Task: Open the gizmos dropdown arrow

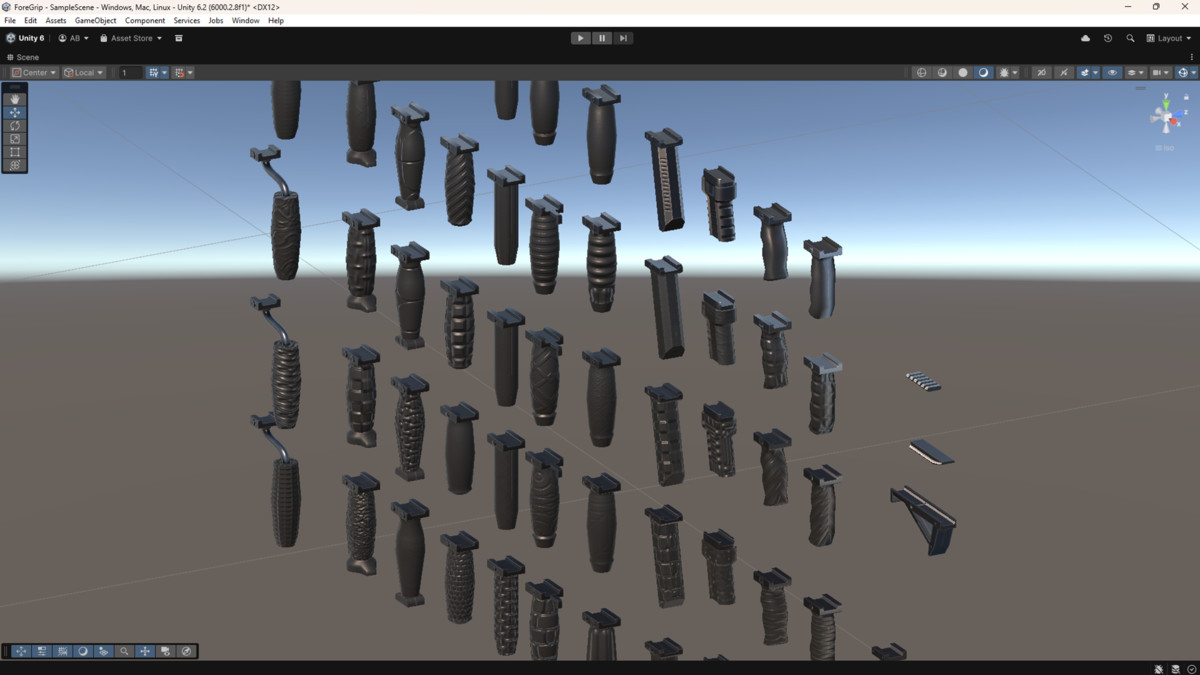Action: 1193,72
